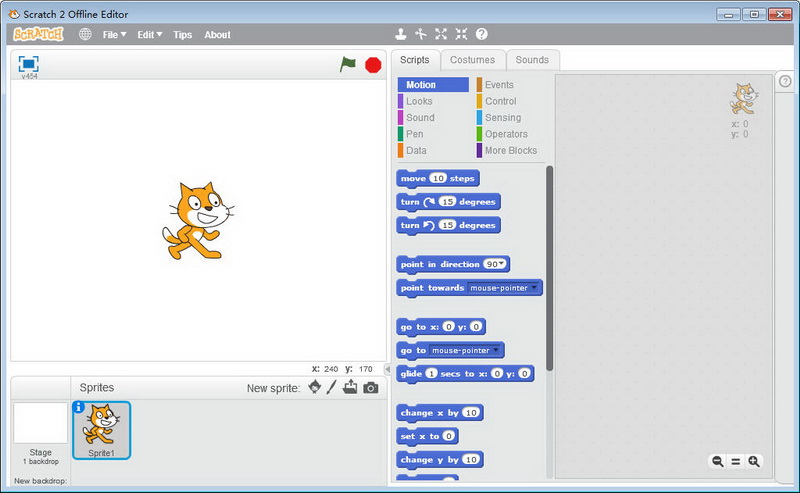
Task: Click x field in go to block
Action: pos(448,327)
